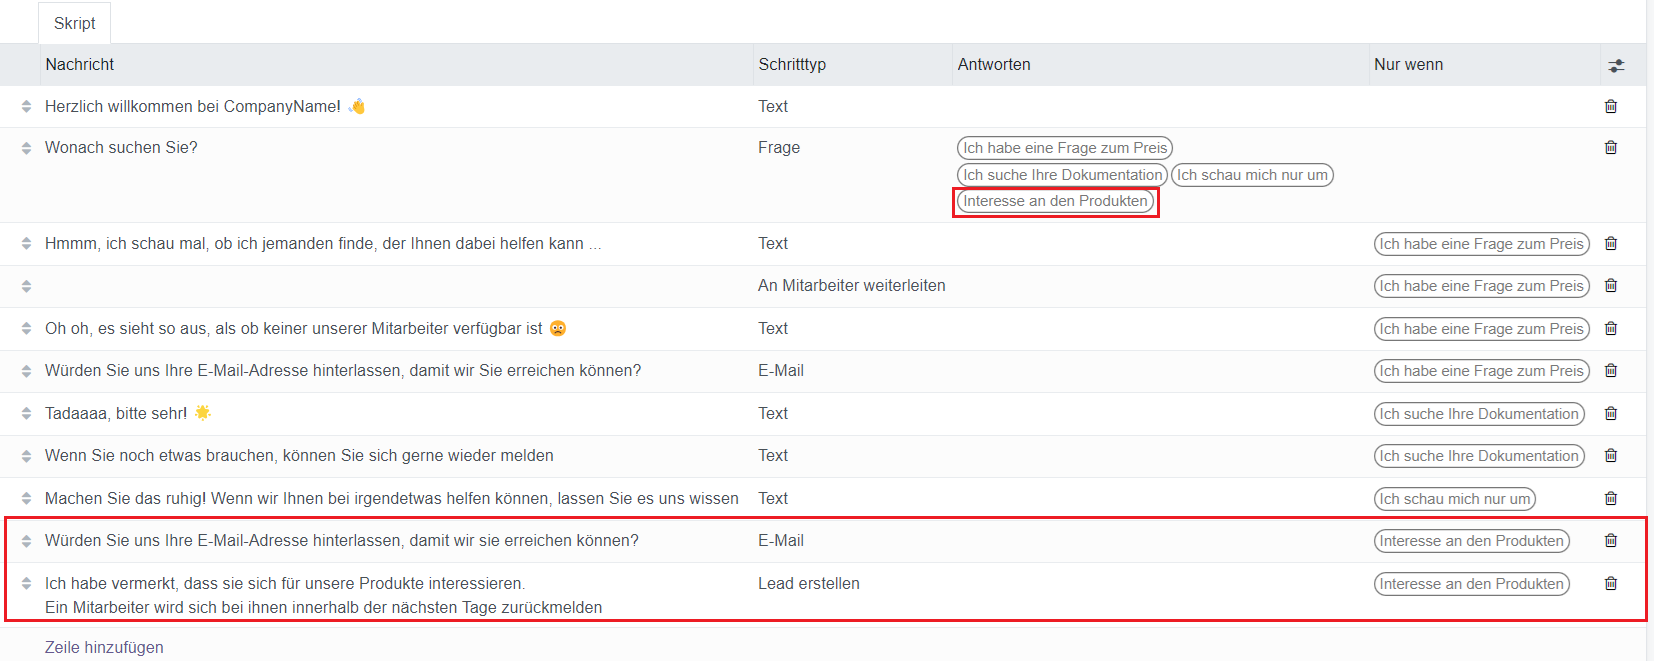Open step type 'Frage' cell
Image resolution: width=1654 pixels, height=661 pixels.
(779, 147)
